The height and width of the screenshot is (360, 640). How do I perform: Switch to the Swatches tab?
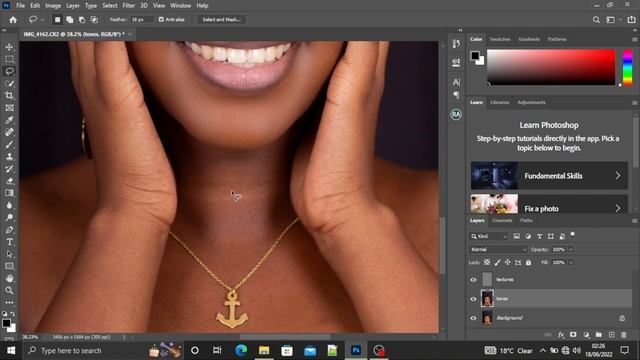click(x=500, y=39)
